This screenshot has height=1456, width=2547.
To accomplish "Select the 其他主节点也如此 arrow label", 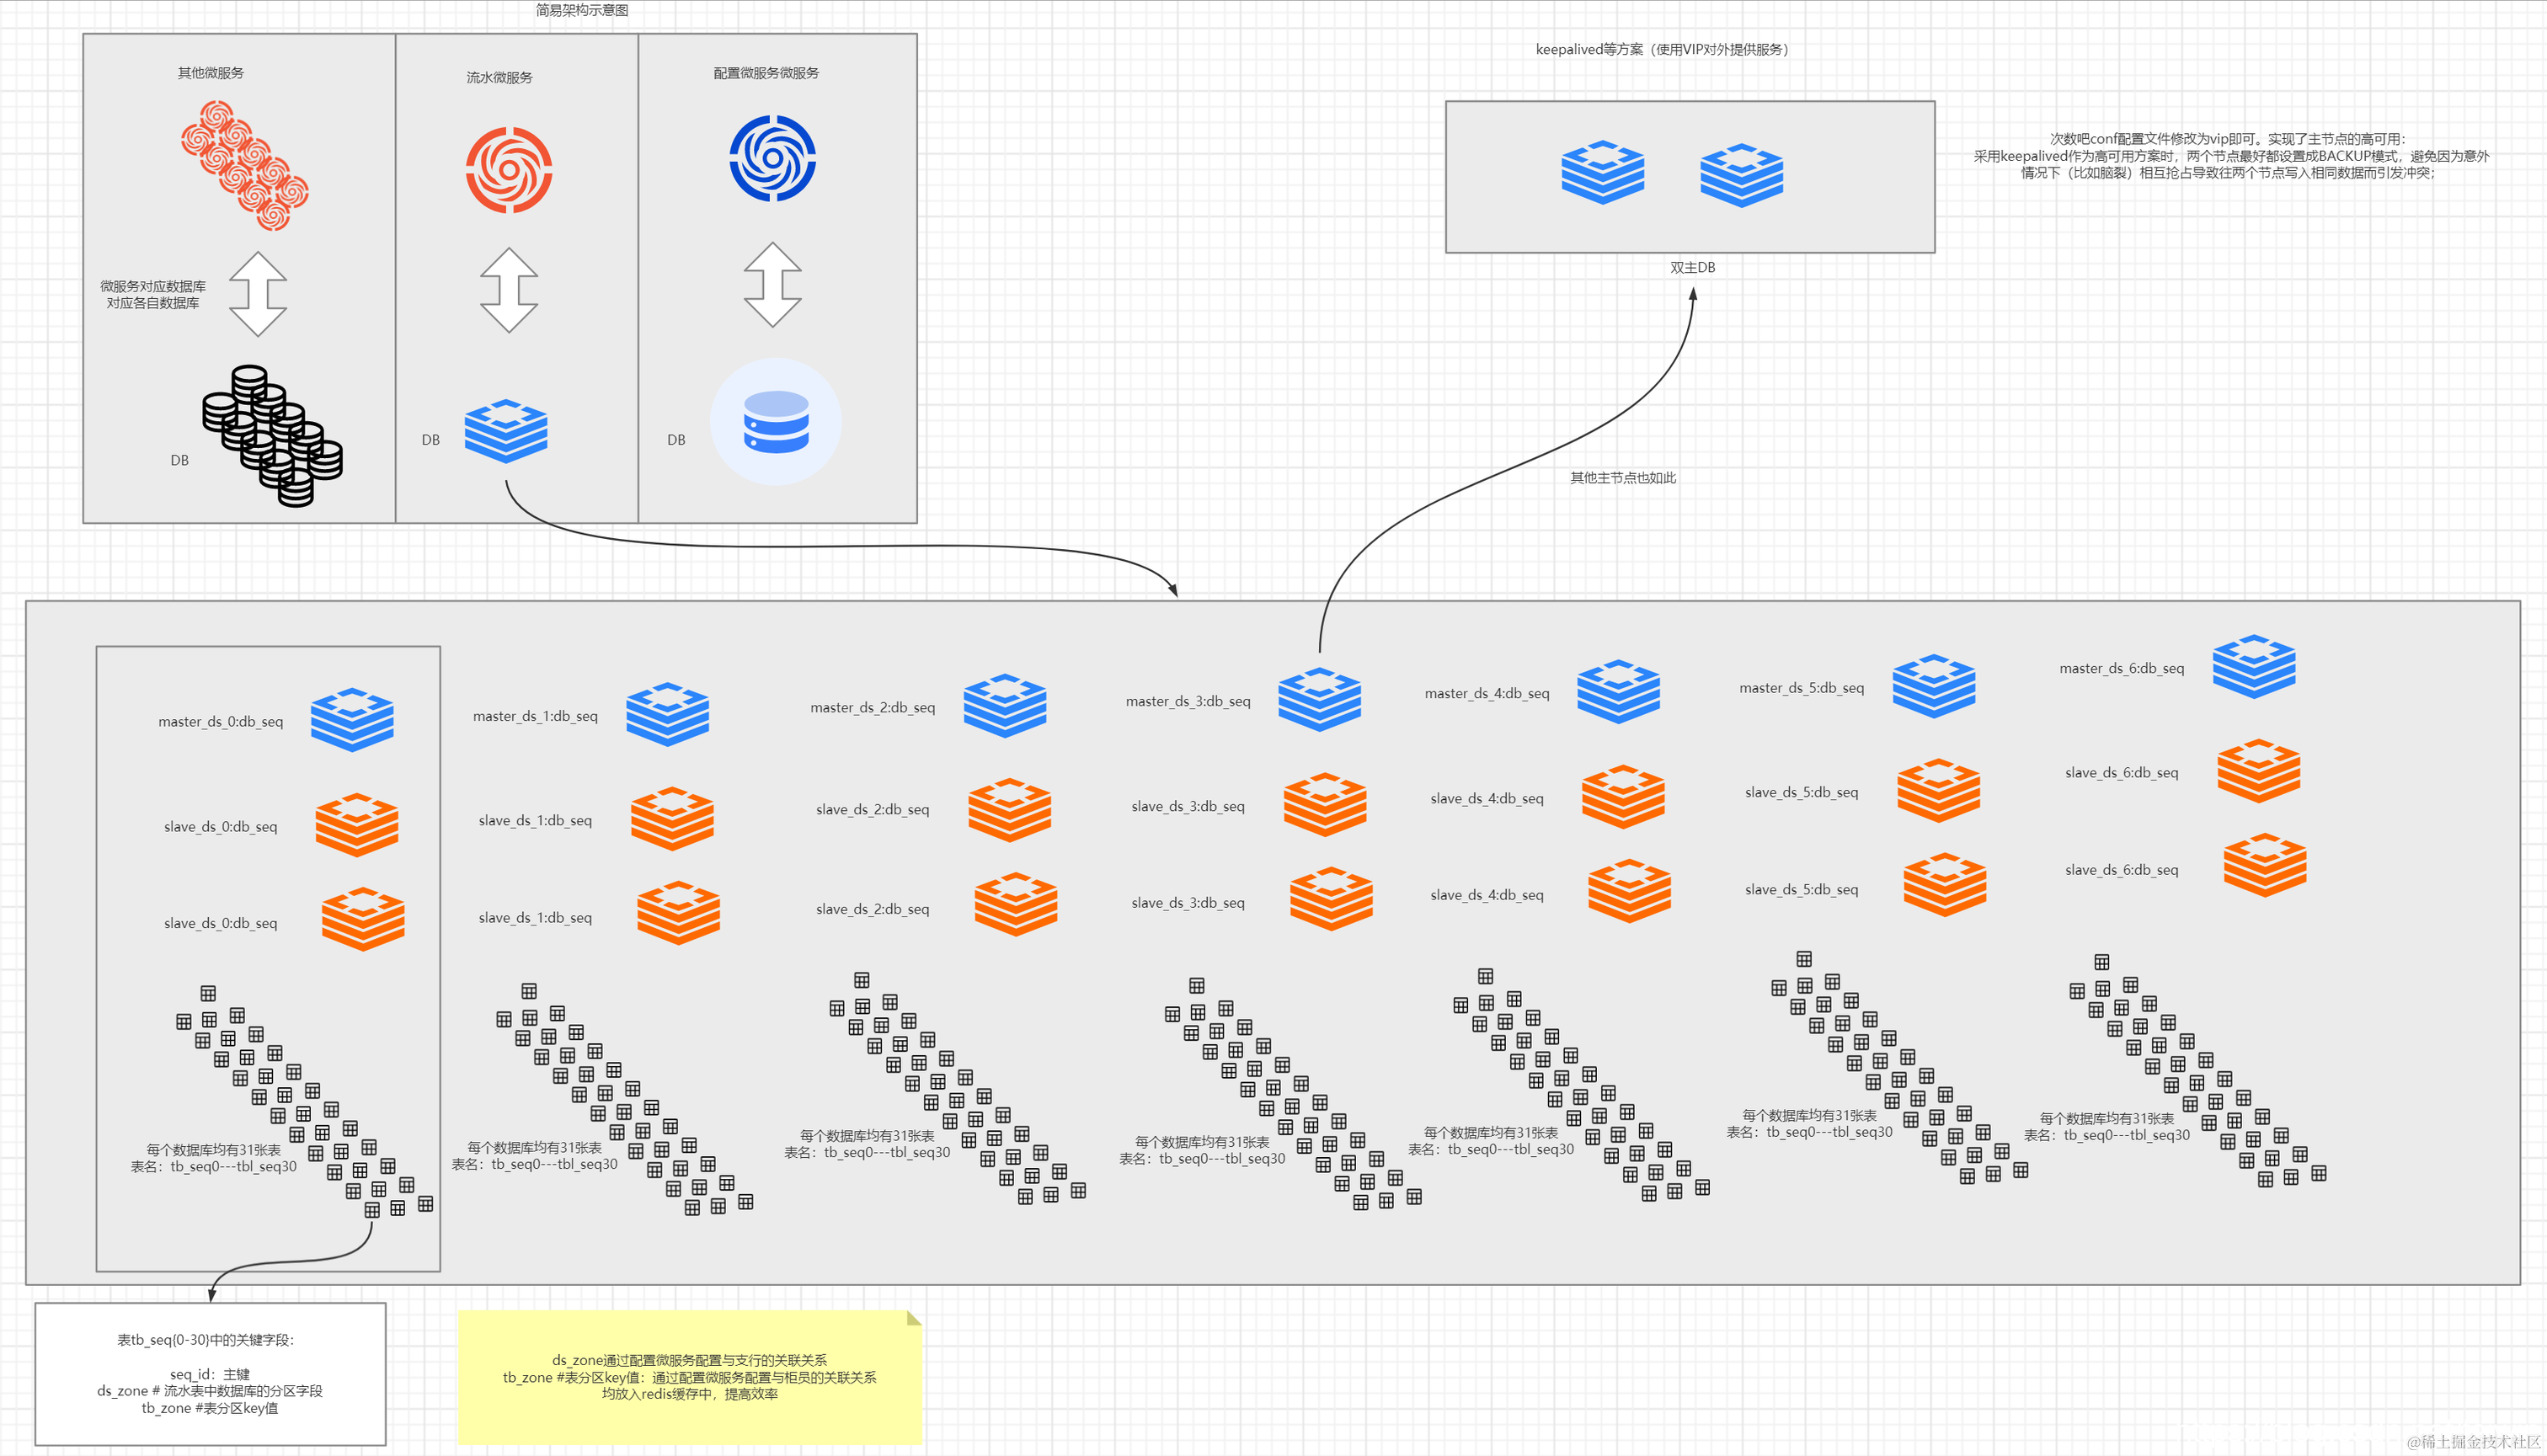I will (x=1622, y=478).
